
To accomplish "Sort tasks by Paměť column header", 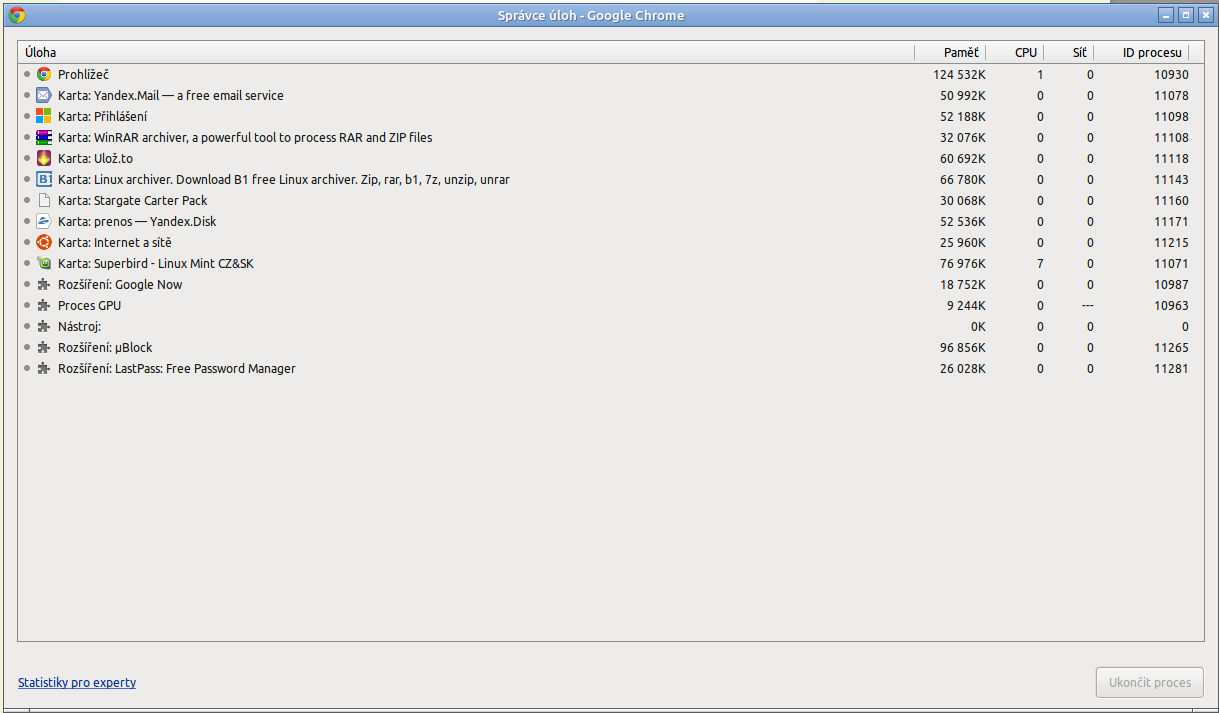I will pos(959,52).
